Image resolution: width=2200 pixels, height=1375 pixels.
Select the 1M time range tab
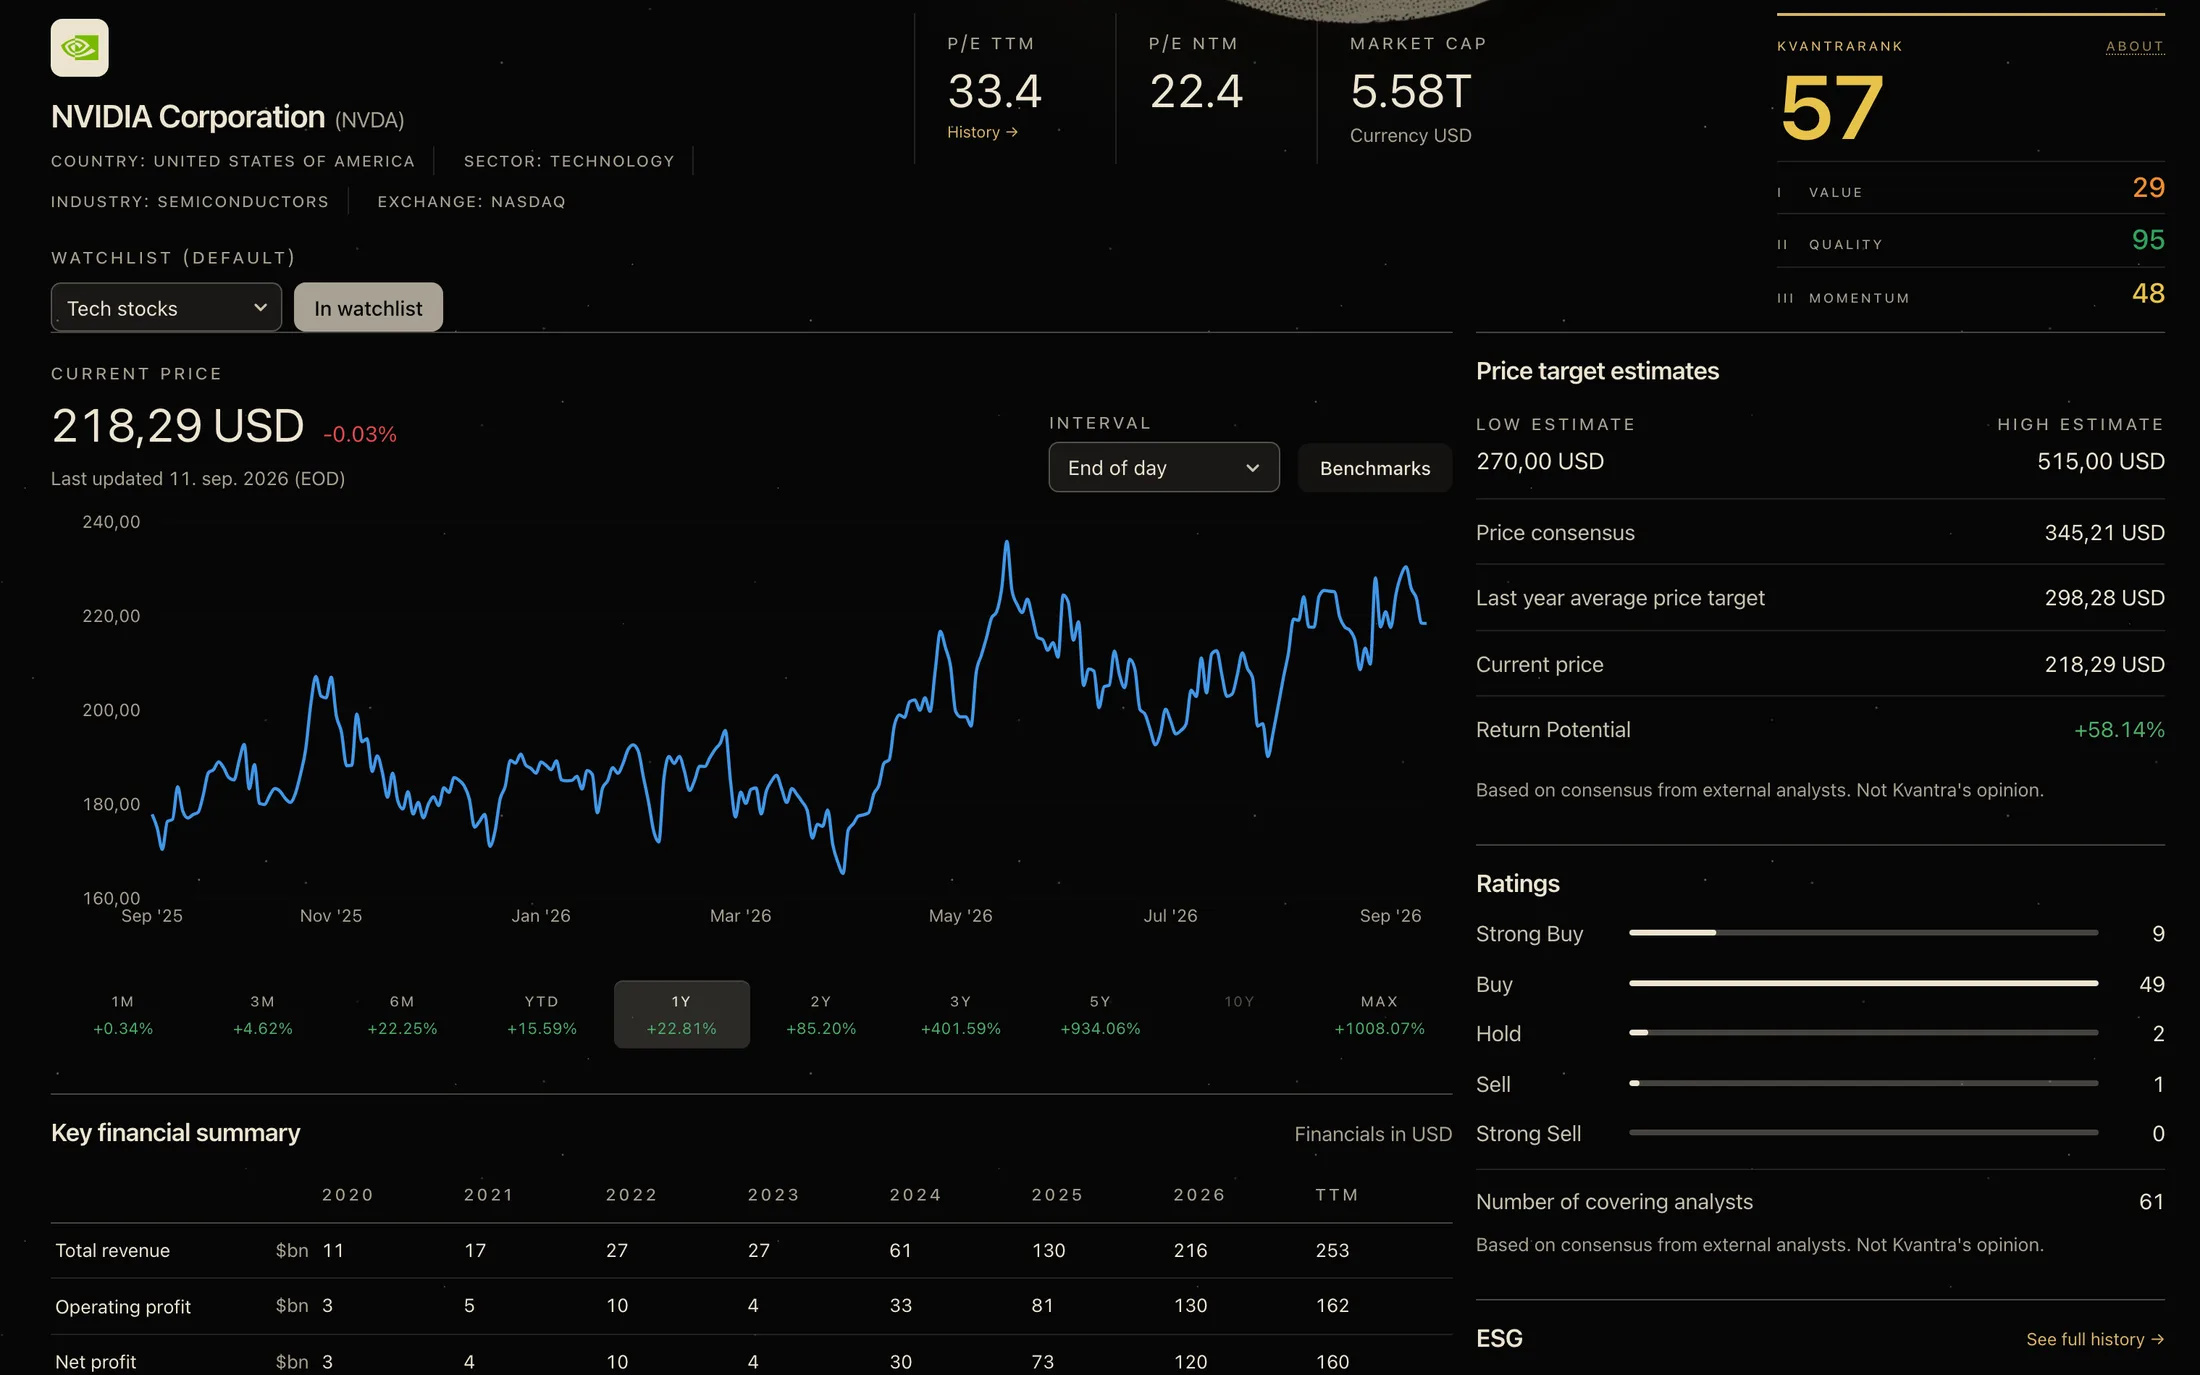[123, 1015]
